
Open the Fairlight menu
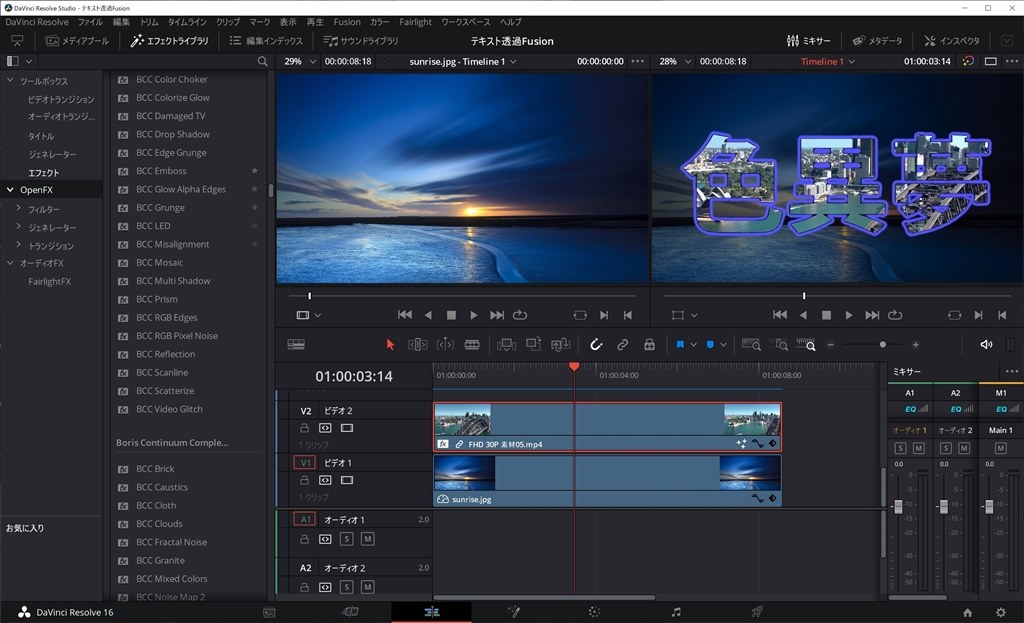coord(415,22)
